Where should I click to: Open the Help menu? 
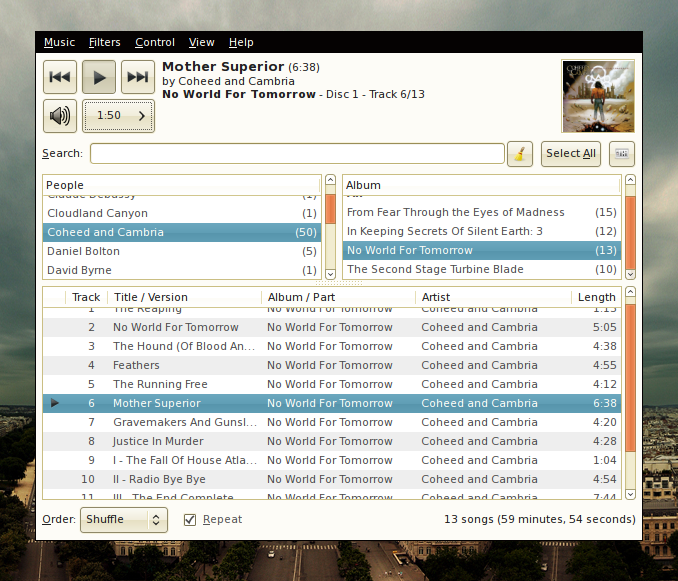pyautogui.click(x=241, y=42)
